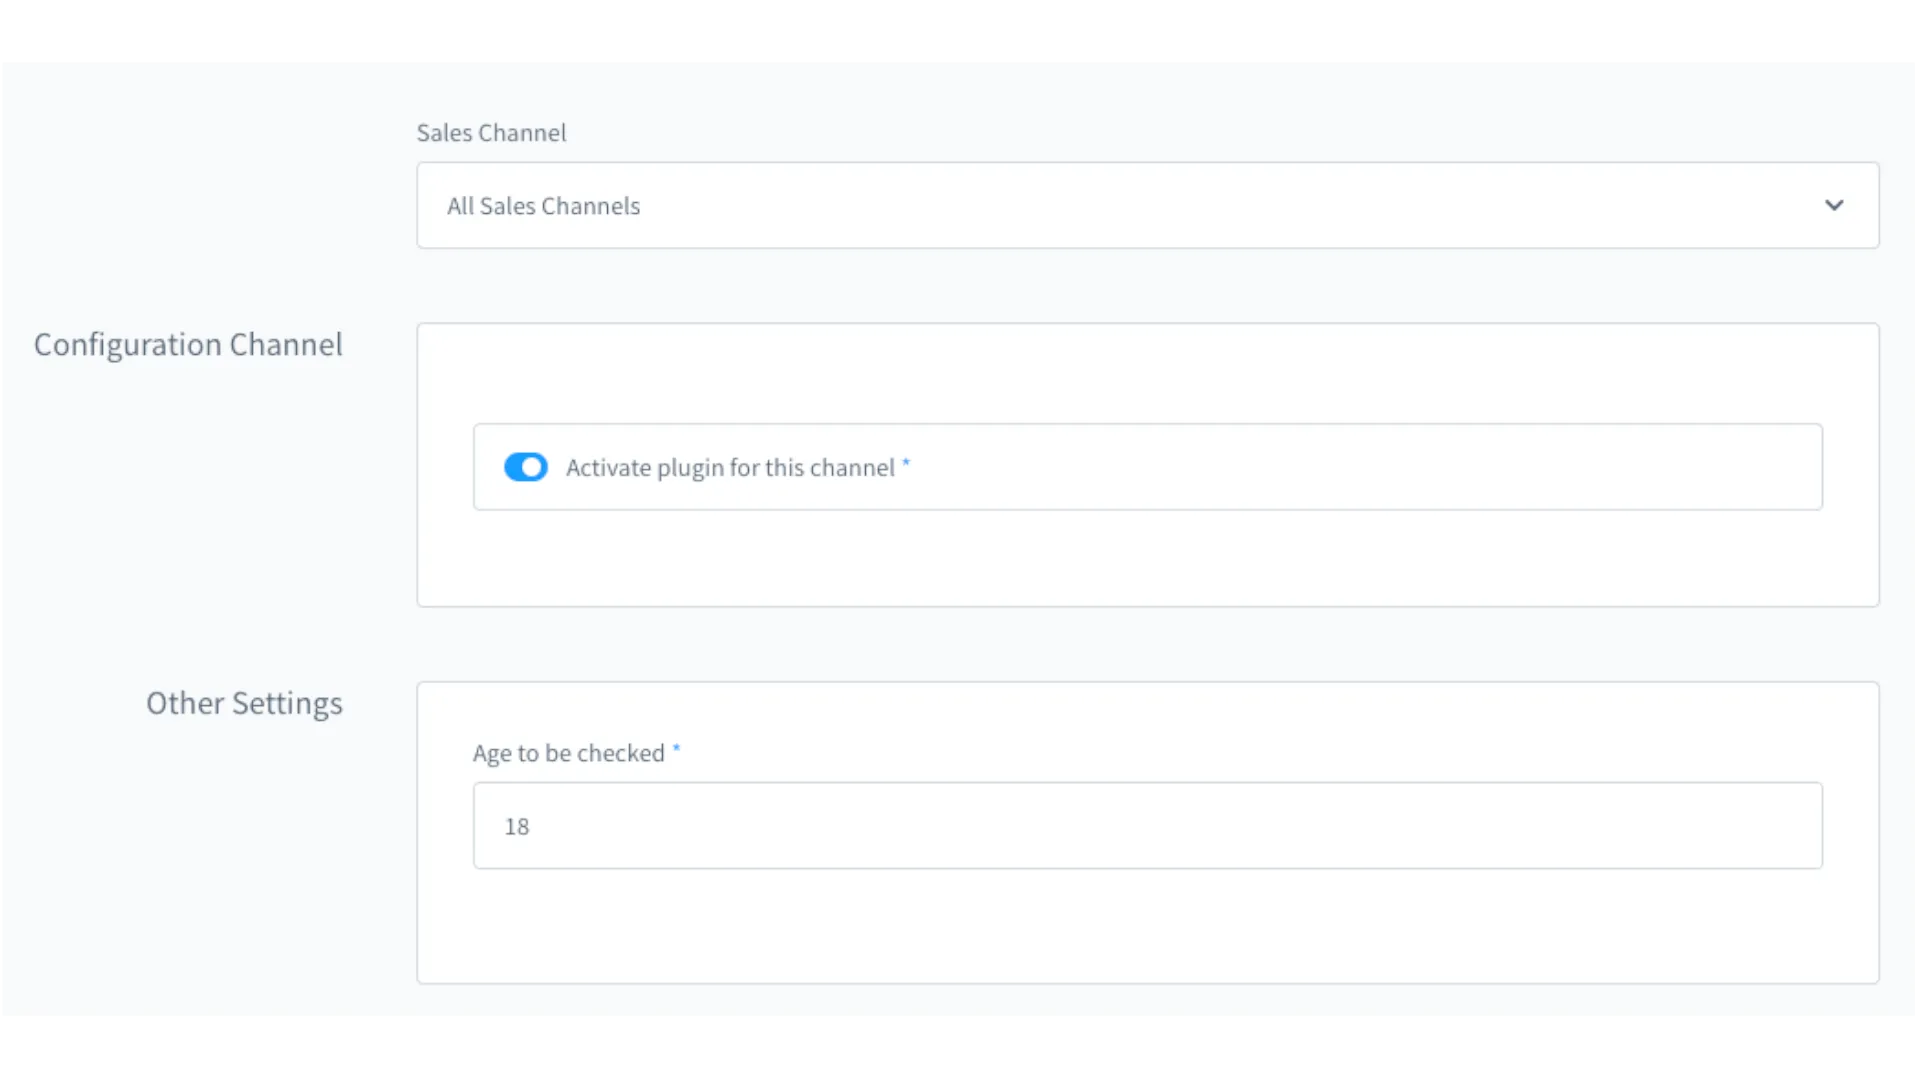This screenshot has height=1080, width=1920.
Task: Click the 'Other Settings' section heading
Action: coord(244,703)
